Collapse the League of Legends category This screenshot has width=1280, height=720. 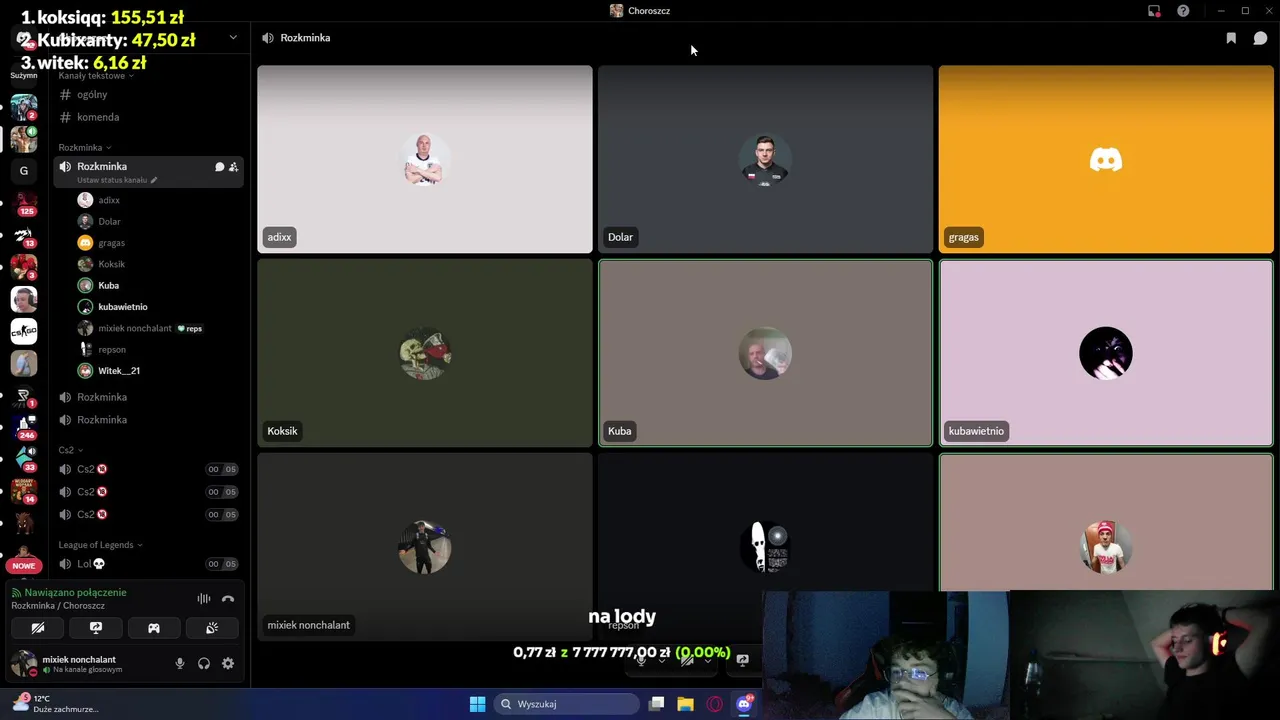click(100, 545)
